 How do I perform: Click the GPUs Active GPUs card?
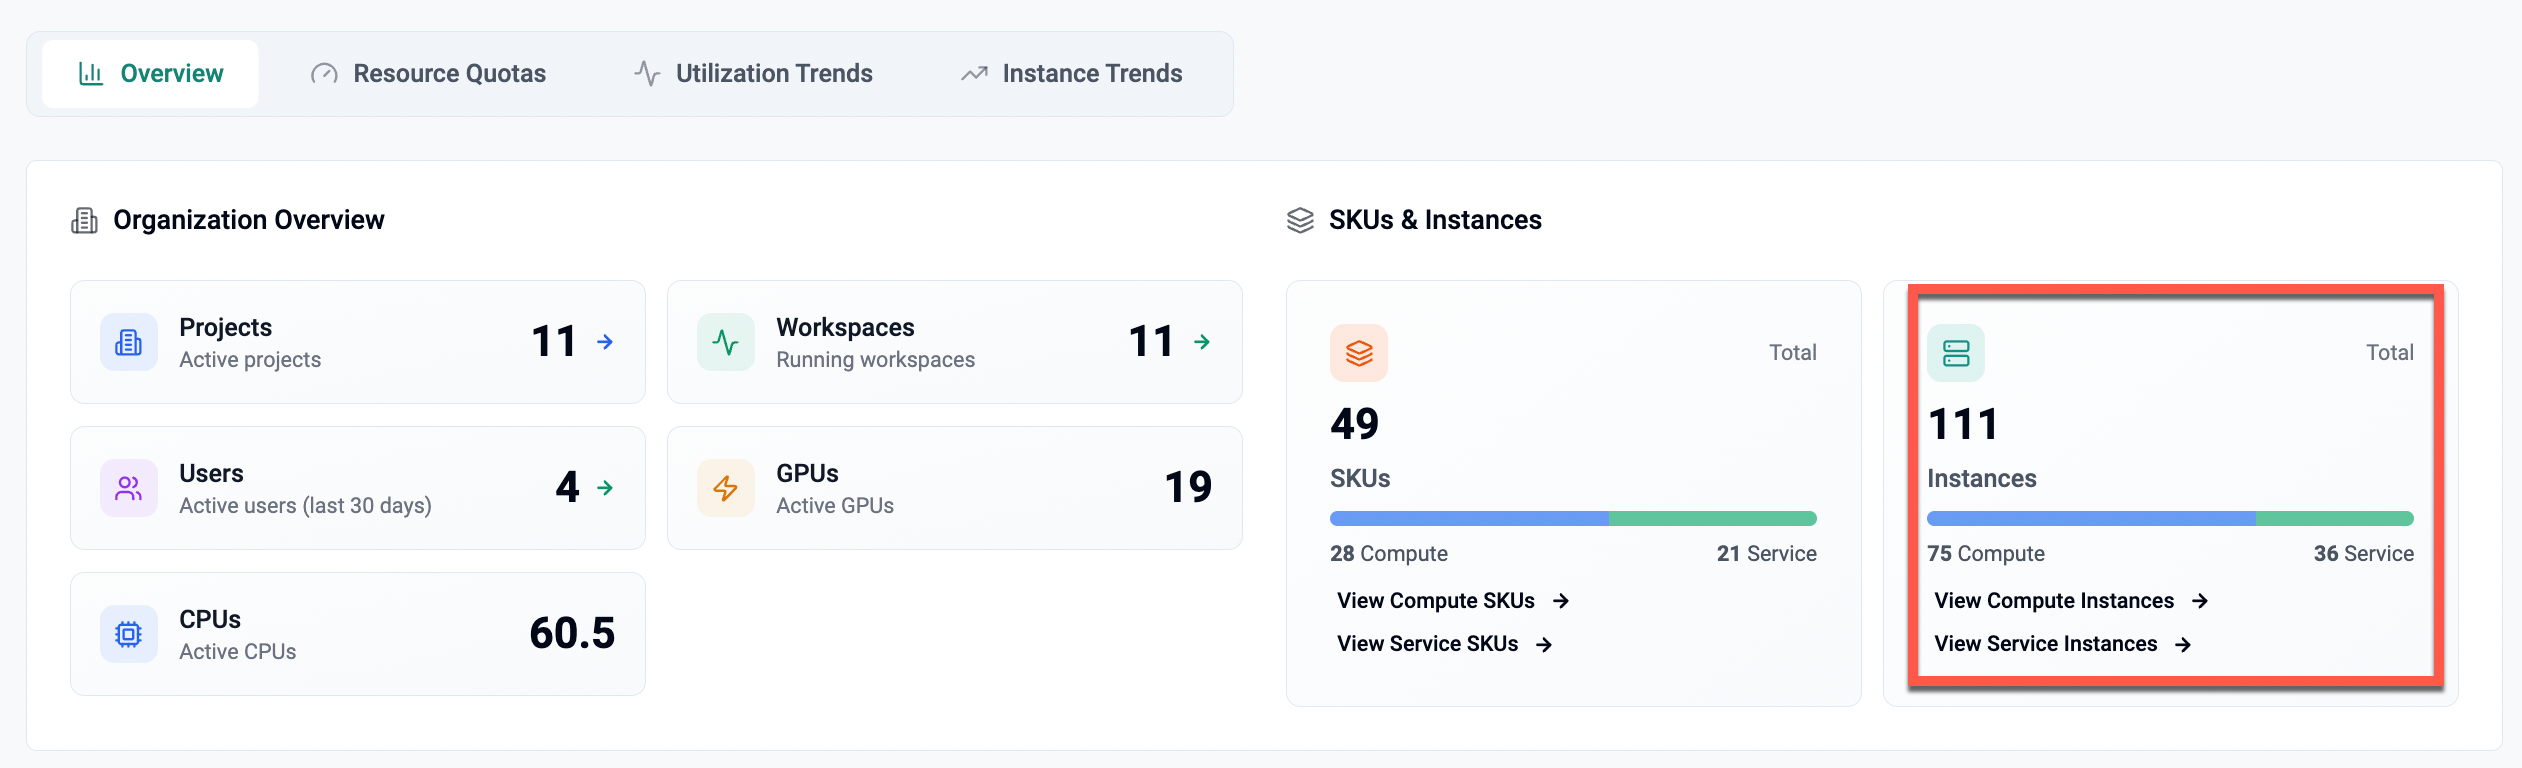click(954, 488)
